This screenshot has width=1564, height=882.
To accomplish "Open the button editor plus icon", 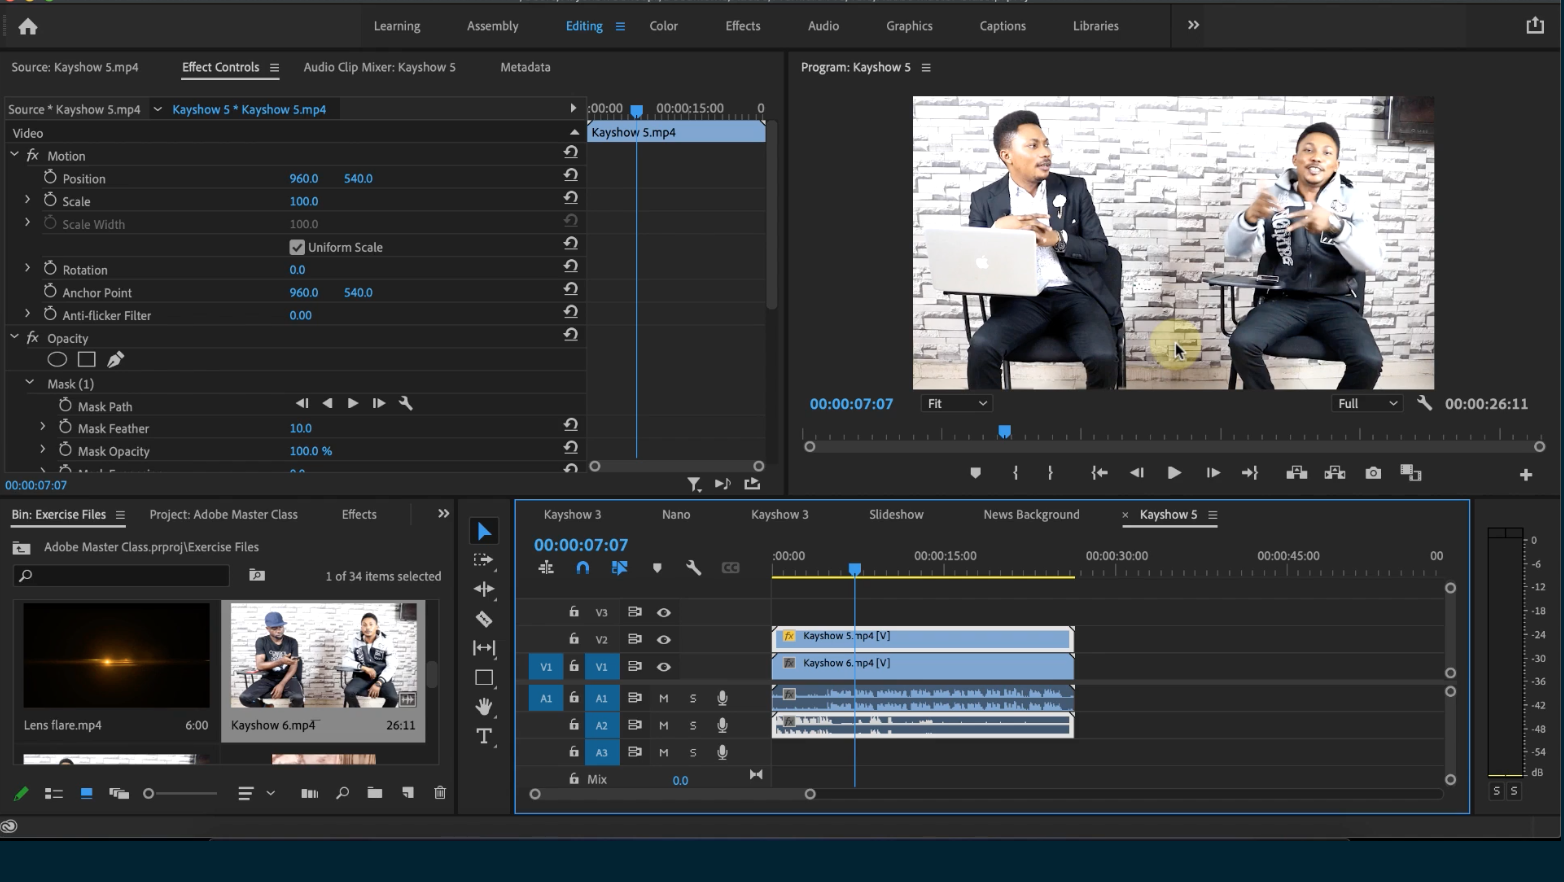I will [1526, 475].
